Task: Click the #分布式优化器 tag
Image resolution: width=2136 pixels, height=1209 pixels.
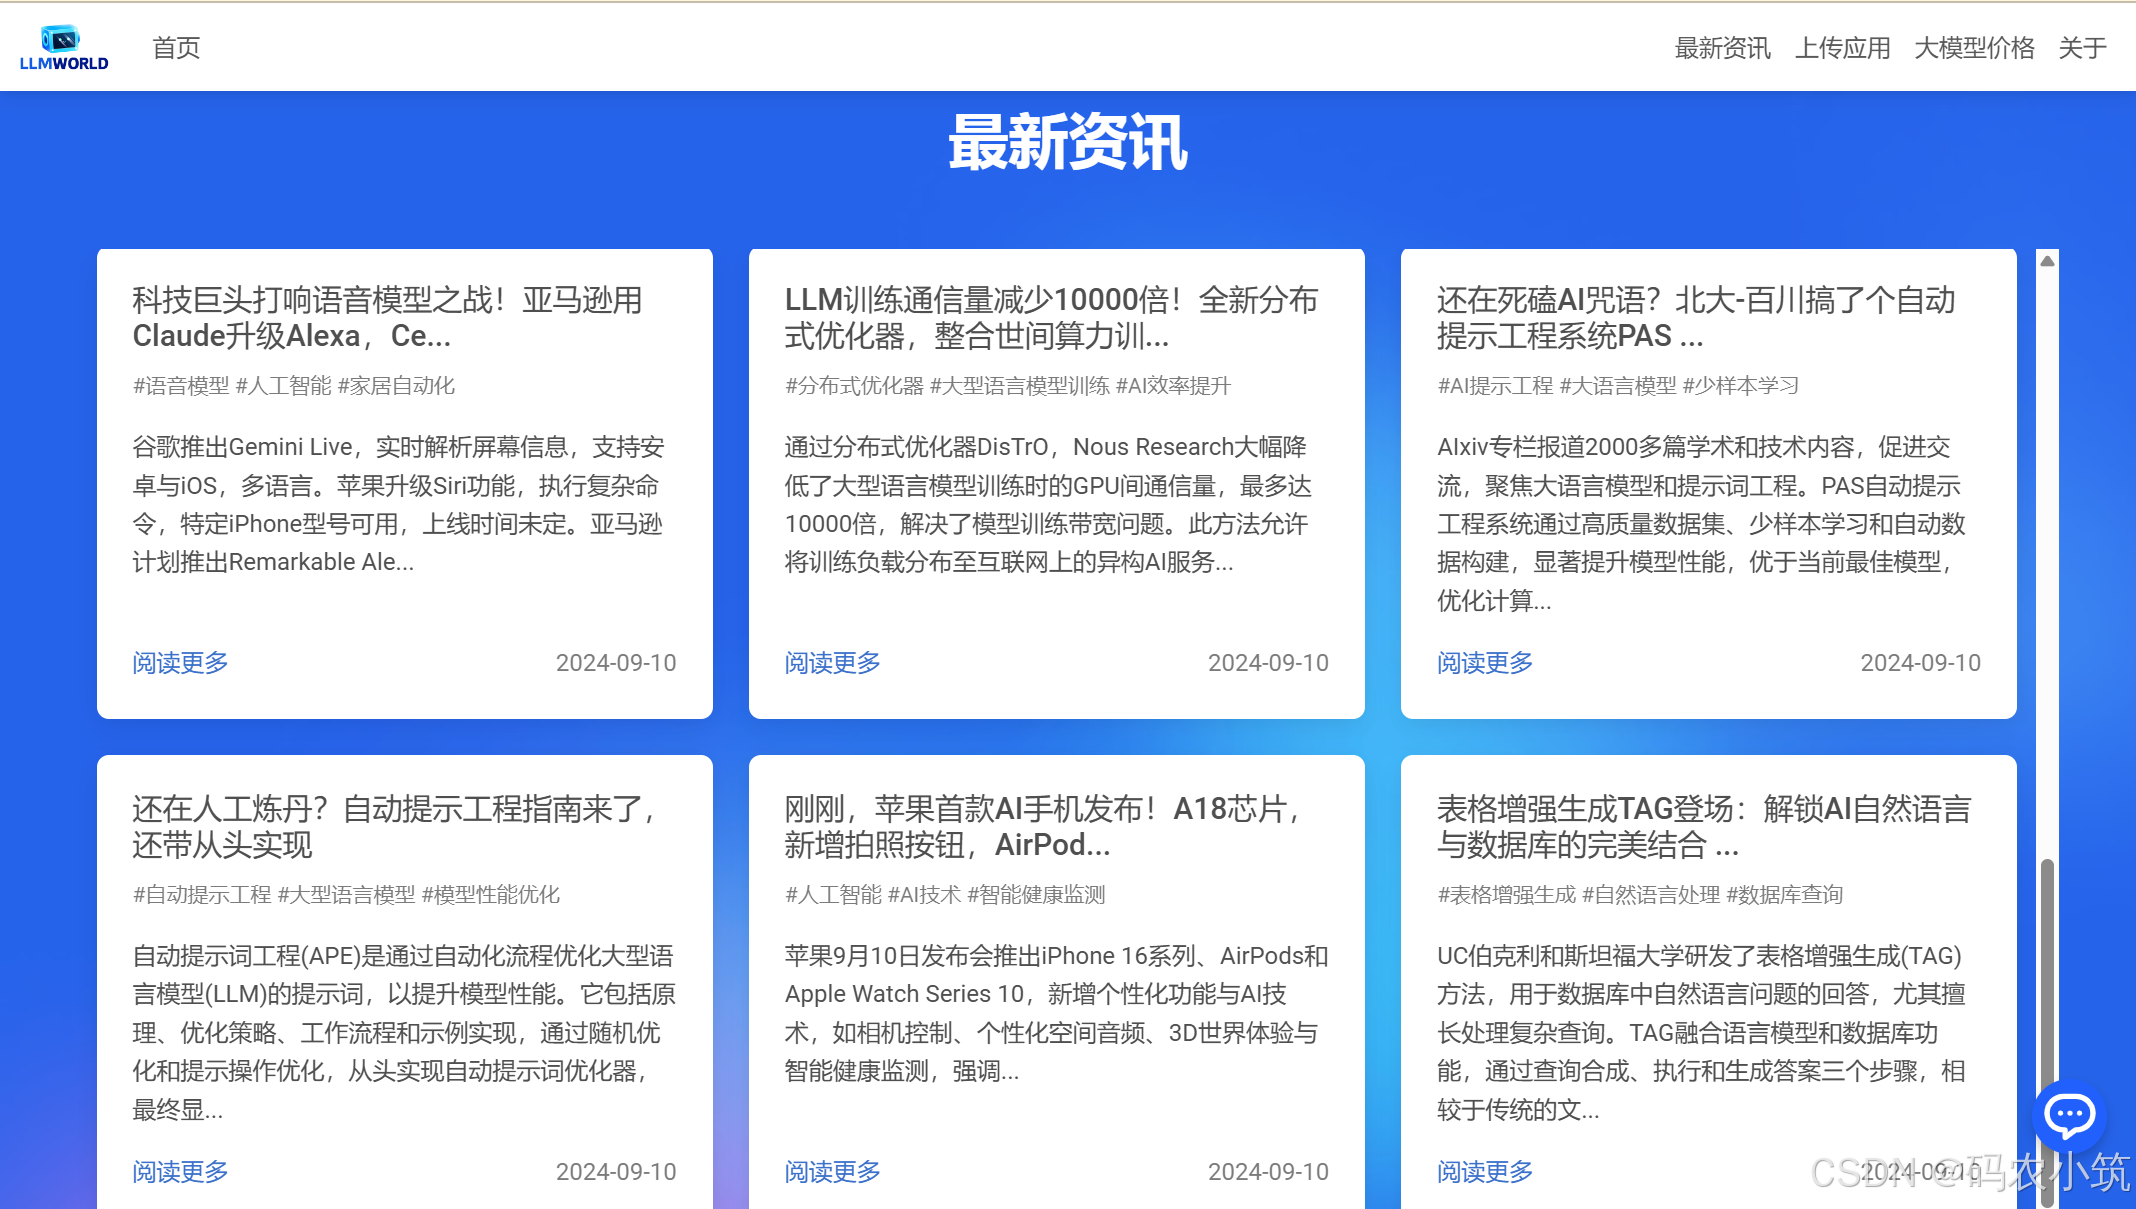Action: (x=854, y=386)
